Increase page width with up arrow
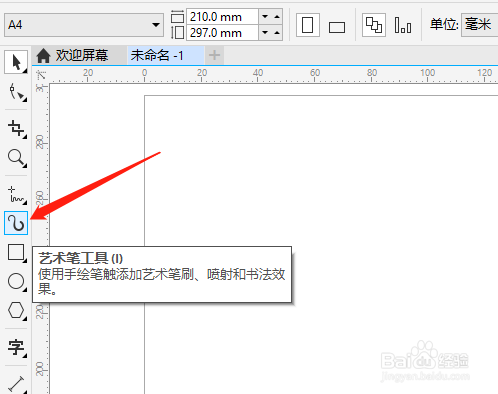The width and height of the screenshot is (498, 394). click(277, 16)
